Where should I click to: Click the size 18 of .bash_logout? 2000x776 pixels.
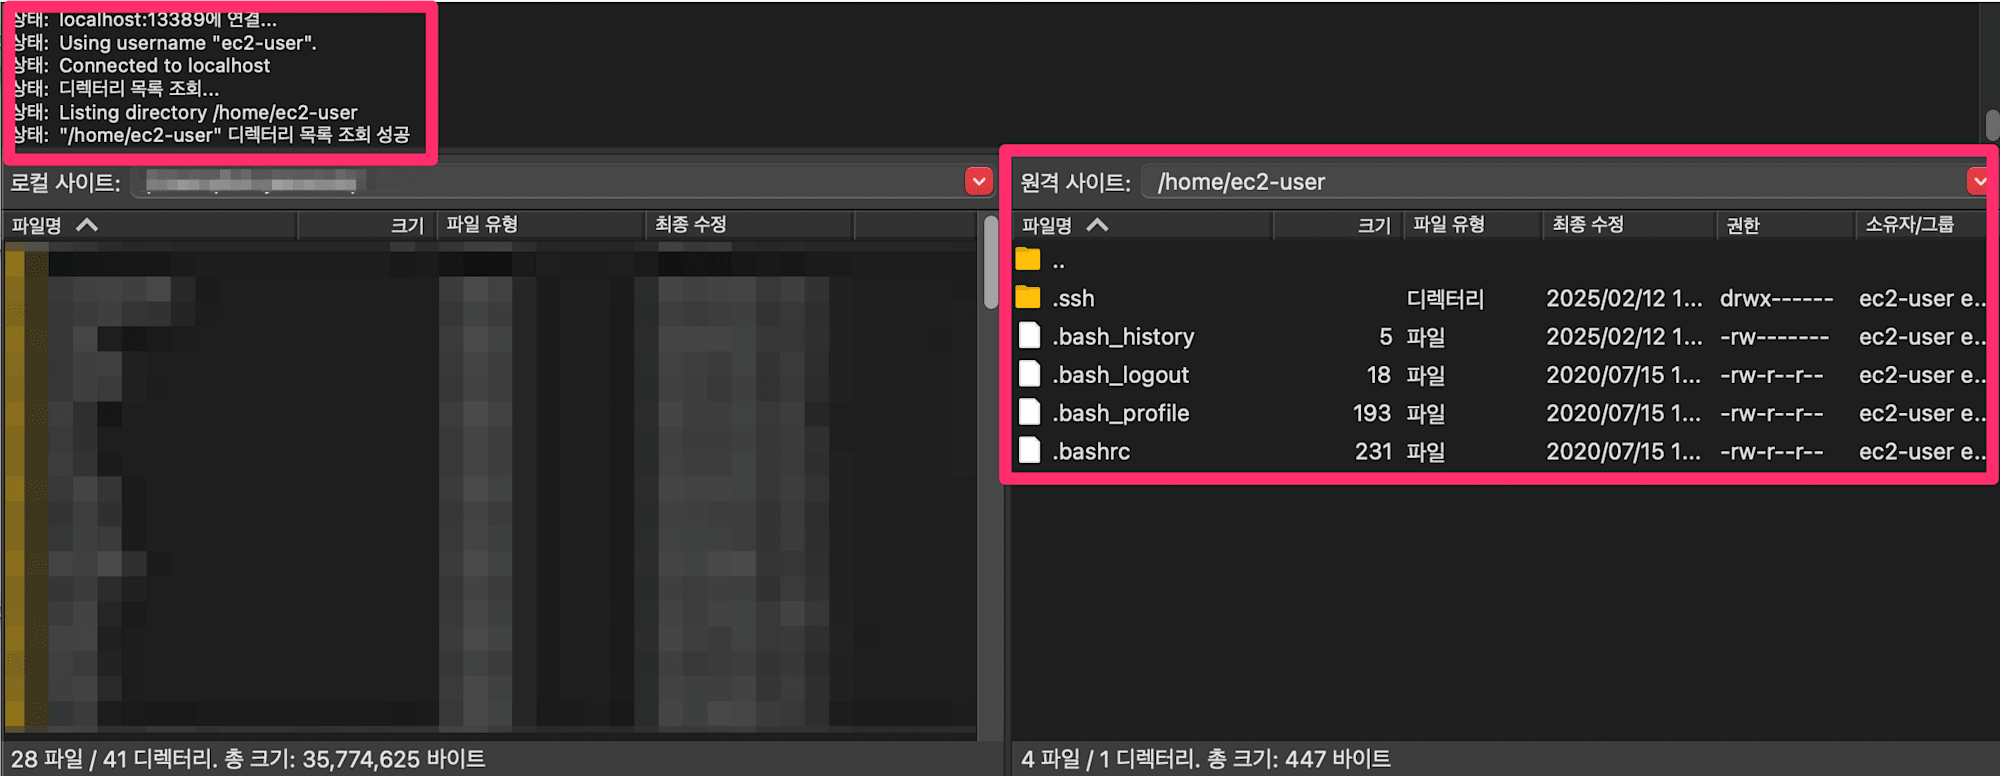[x=1379, y=375]
